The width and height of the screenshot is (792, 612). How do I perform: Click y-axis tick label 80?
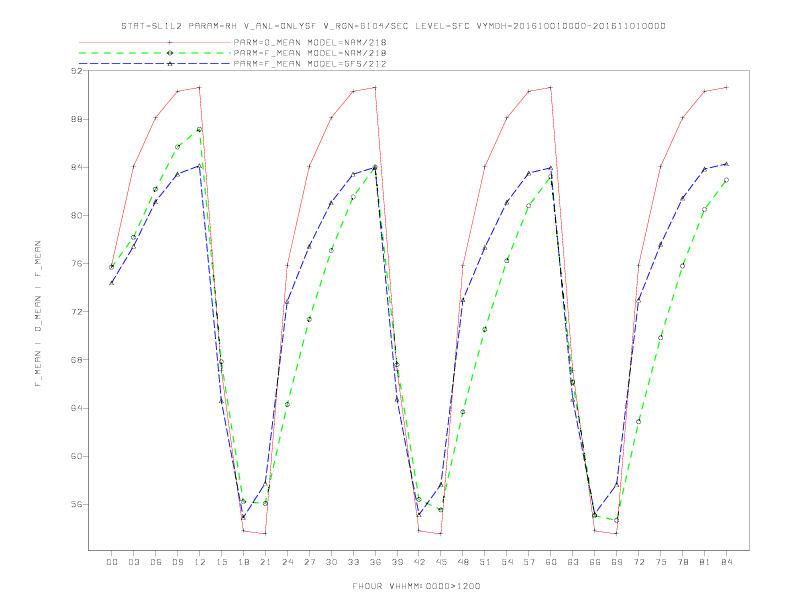76,215
